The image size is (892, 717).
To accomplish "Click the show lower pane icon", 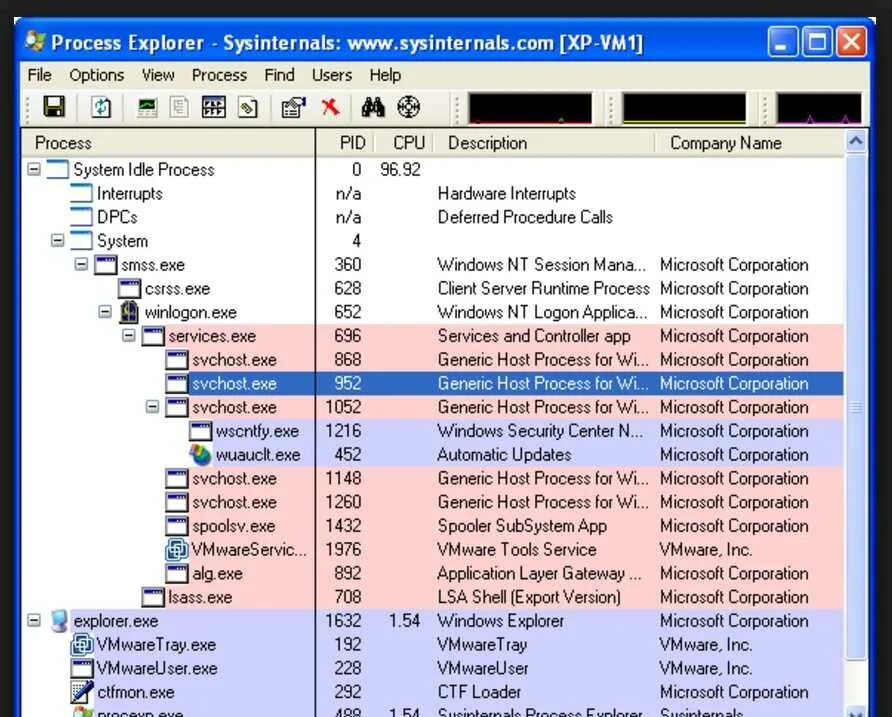I will (x=214, y=107).
